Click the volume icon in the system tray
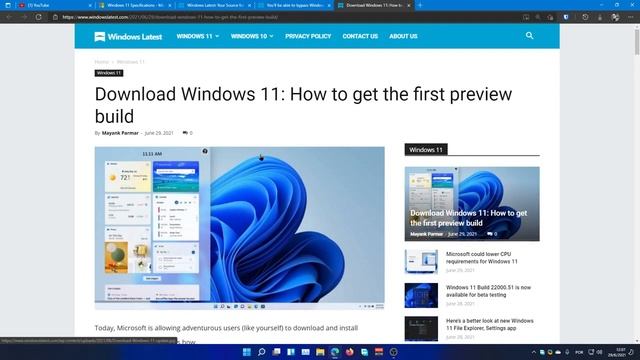This screenshot has width=640, height=360. (600, 352)
